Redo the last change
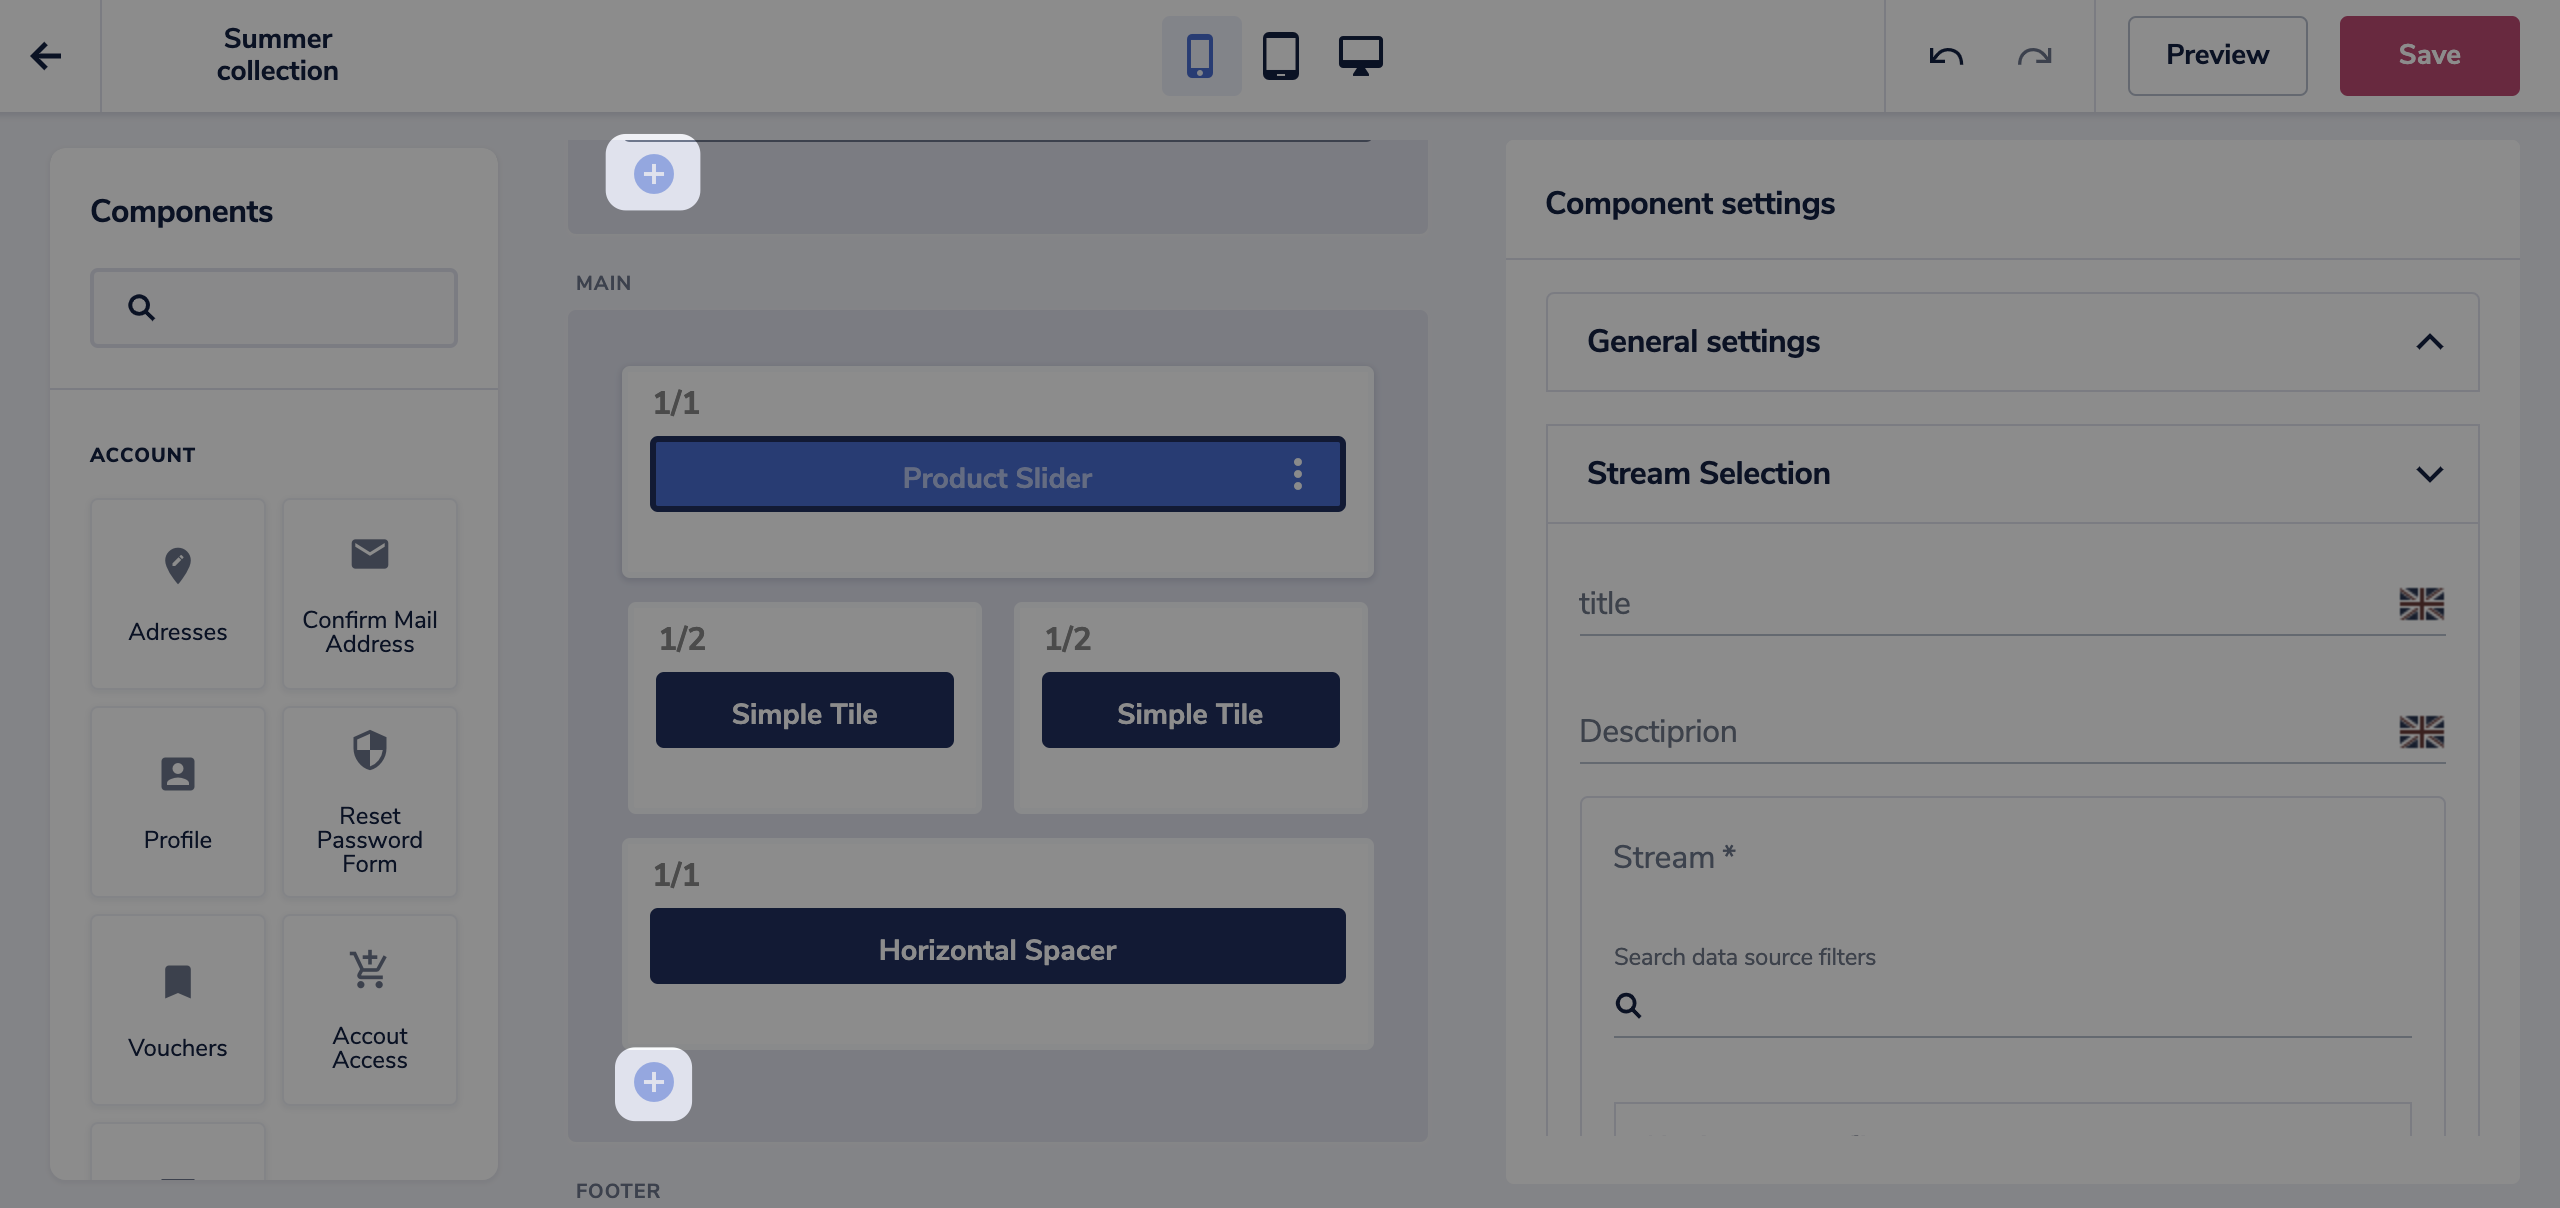Image resolution: width=2560 pixels, height=1208 pixels. tap(2034, 56)
